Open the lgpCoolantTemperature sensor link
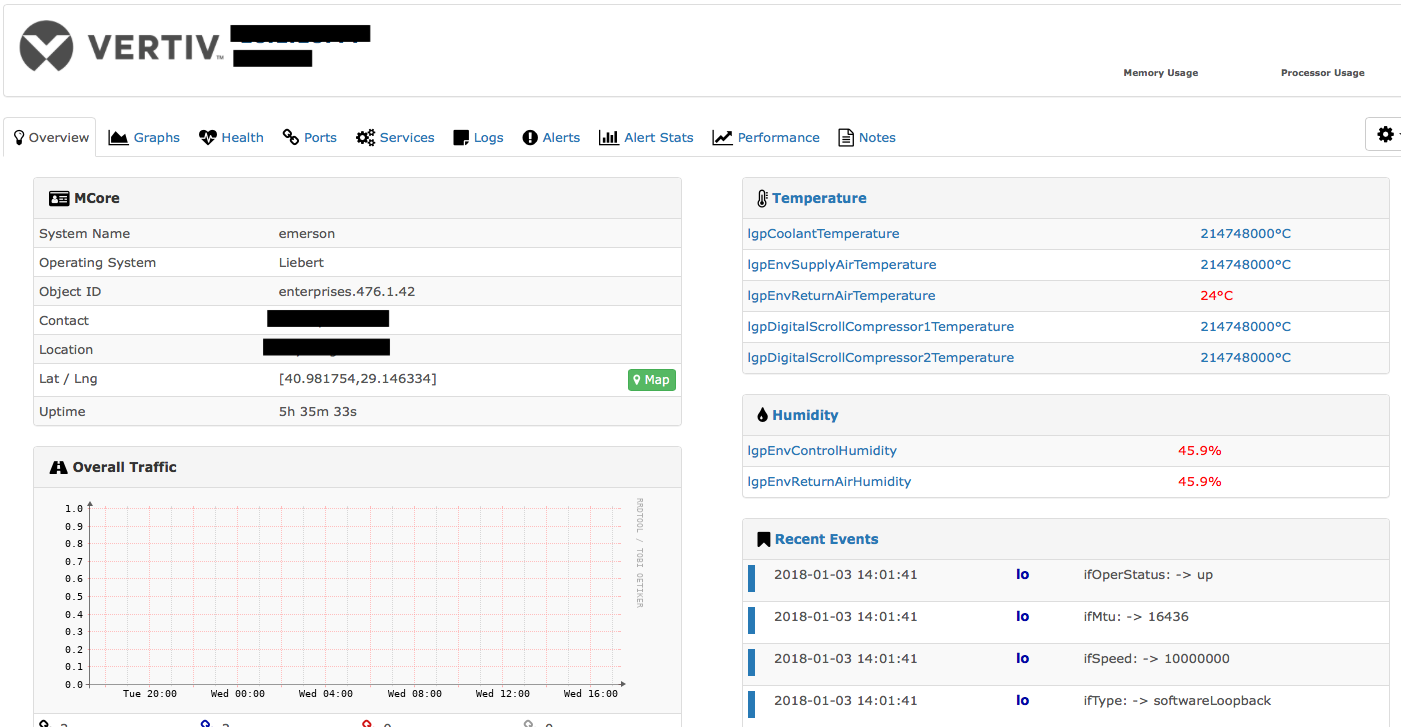The height and width of the screenshot is (727, 1401). click(x=823, y=233)
